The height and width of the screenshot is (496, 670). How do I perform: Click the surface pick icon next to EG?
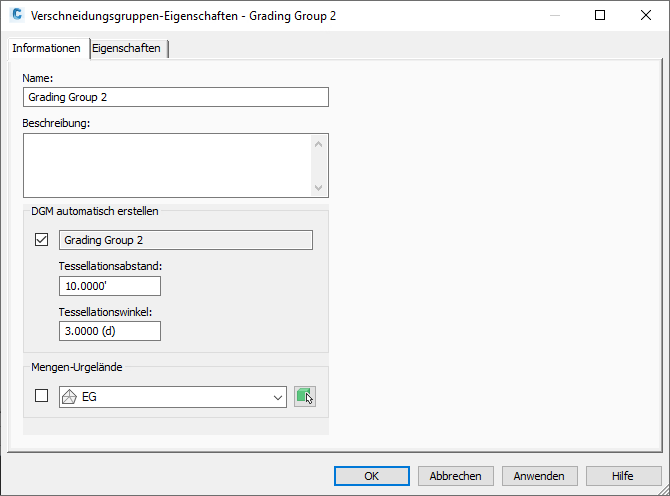pos(305,397)
